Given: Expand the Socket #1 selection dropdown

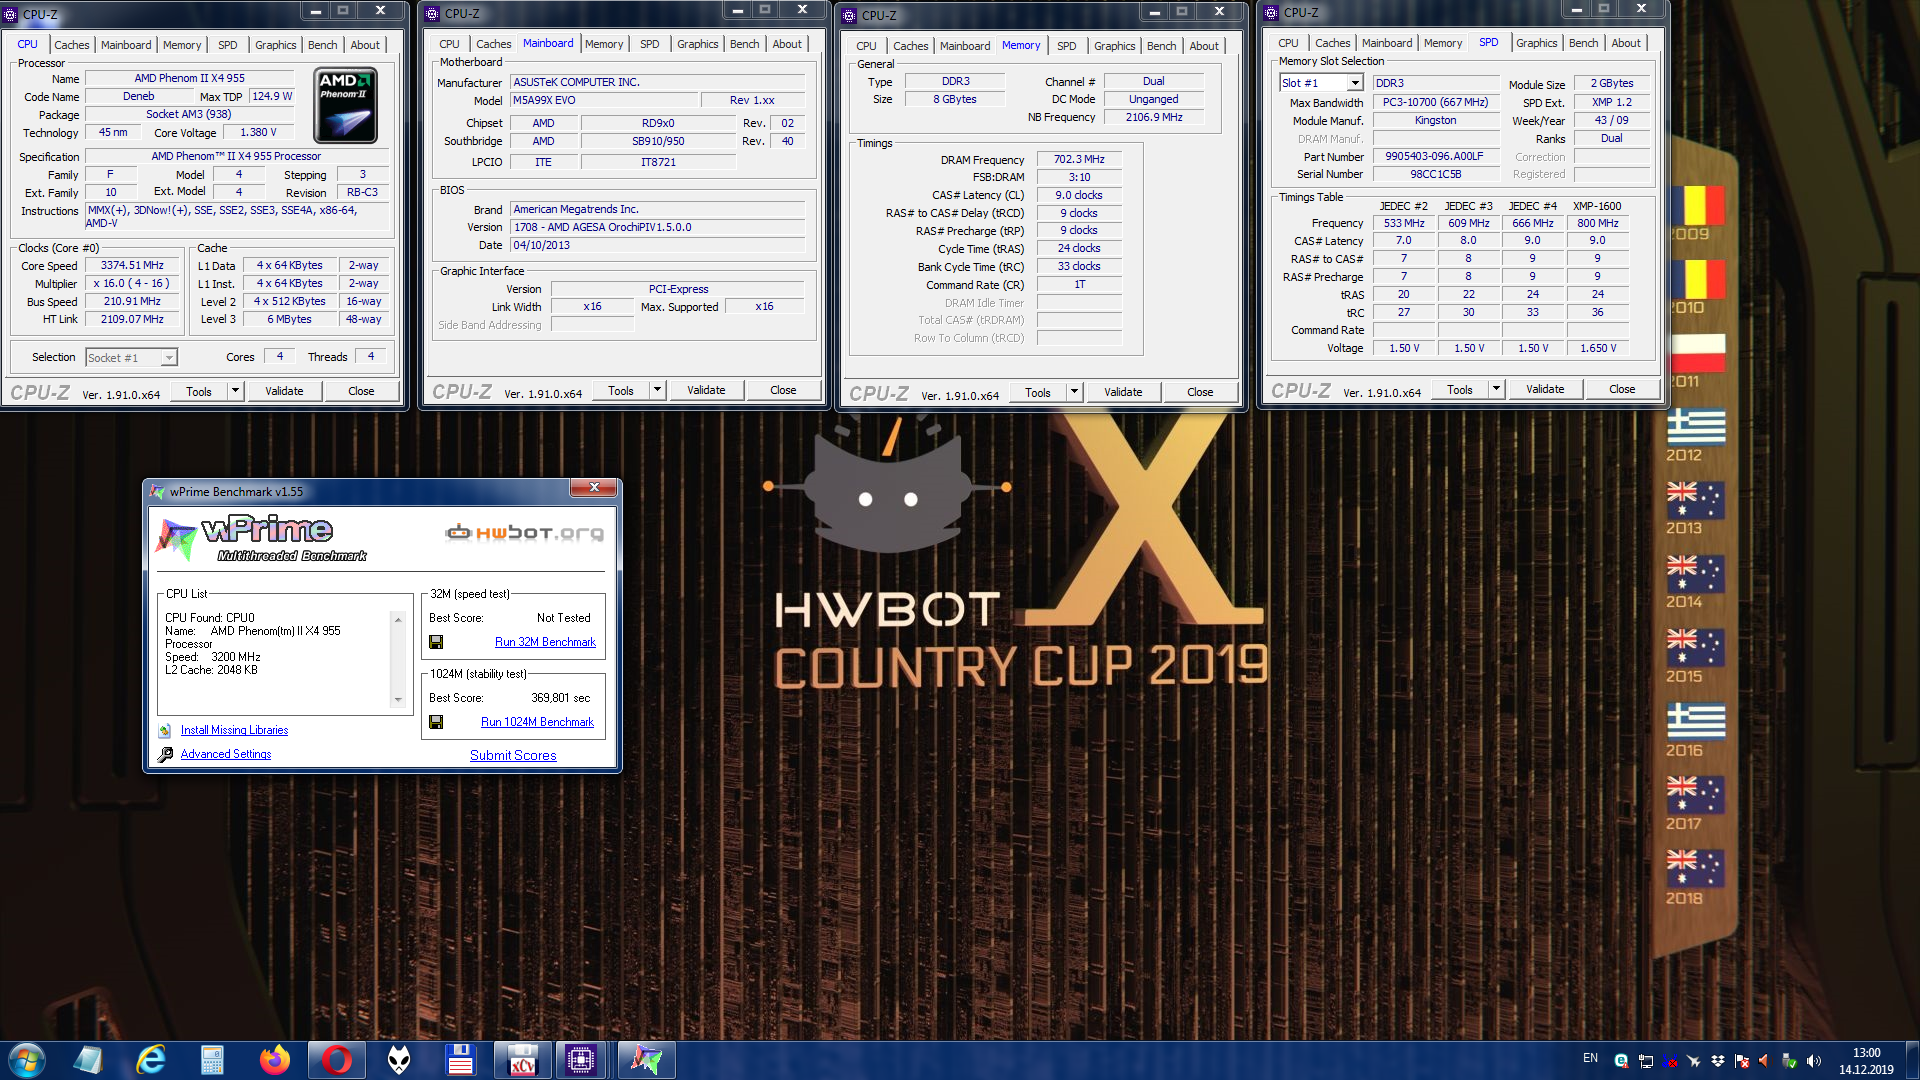Looking at the screenshot, I should pyautogui.click(x=169, y=357).
